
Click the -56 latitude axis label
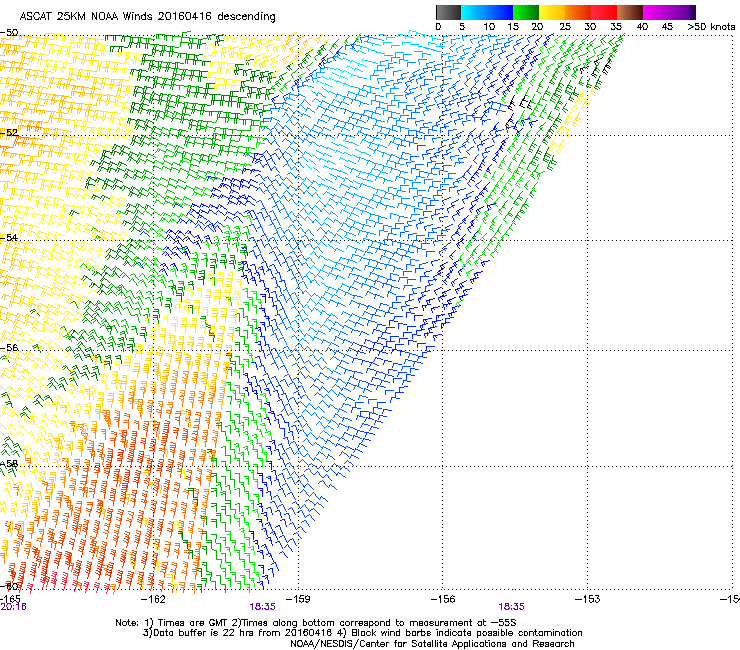point(9,347)
